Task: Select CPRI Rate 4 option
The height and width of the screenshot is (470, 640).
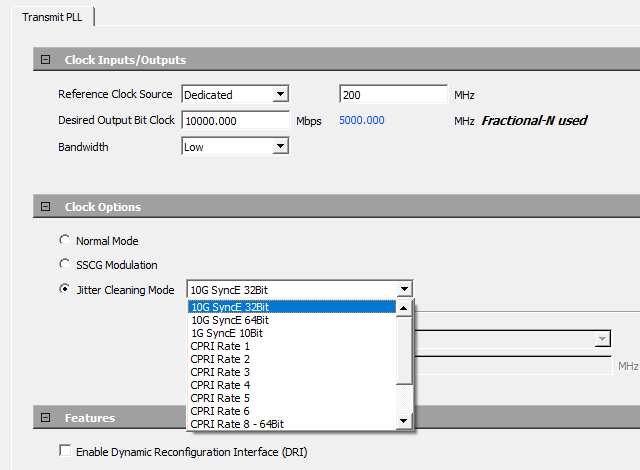Action: point(220,385)
